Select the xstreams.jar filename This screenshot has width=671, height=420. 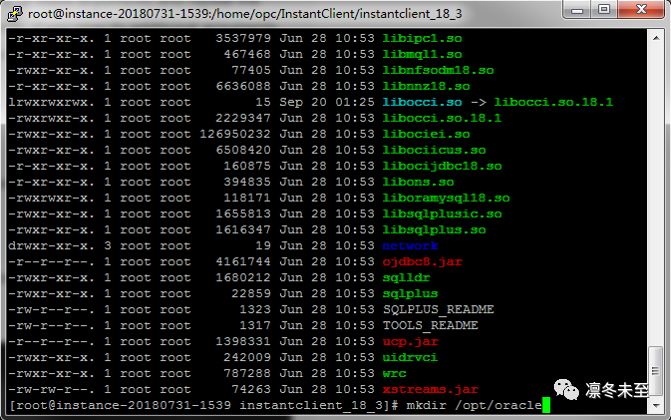430,390
